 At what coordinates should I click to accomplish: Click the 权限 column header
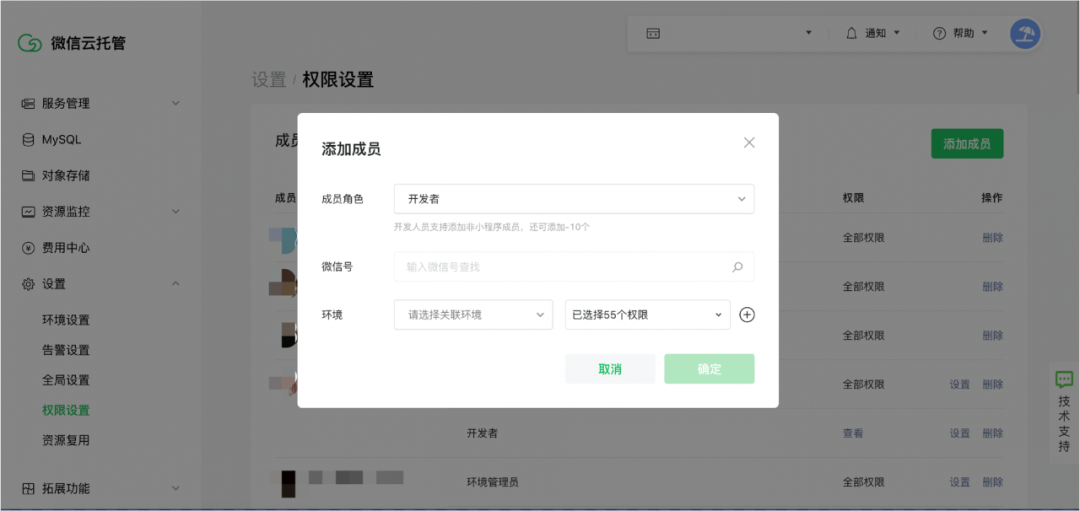click(x=853, y=198)
